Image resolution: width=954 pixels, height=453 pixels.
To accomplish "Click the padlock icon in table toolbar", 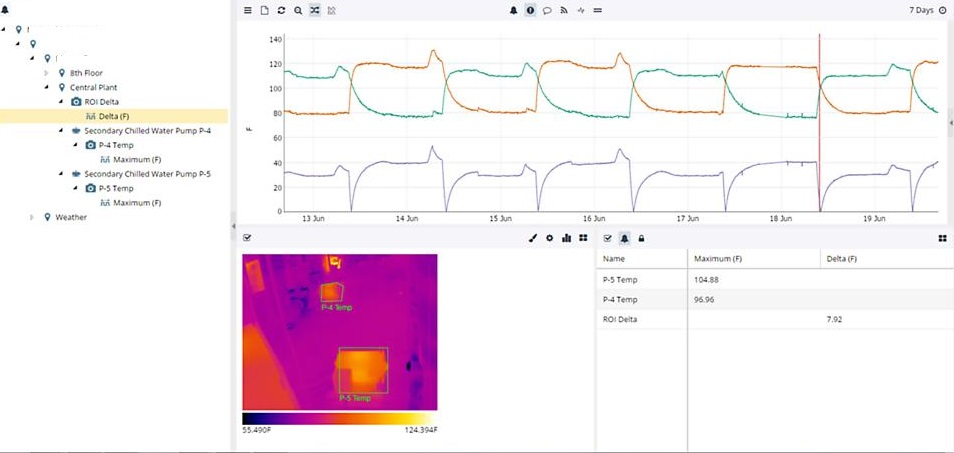I will [641, 238].
